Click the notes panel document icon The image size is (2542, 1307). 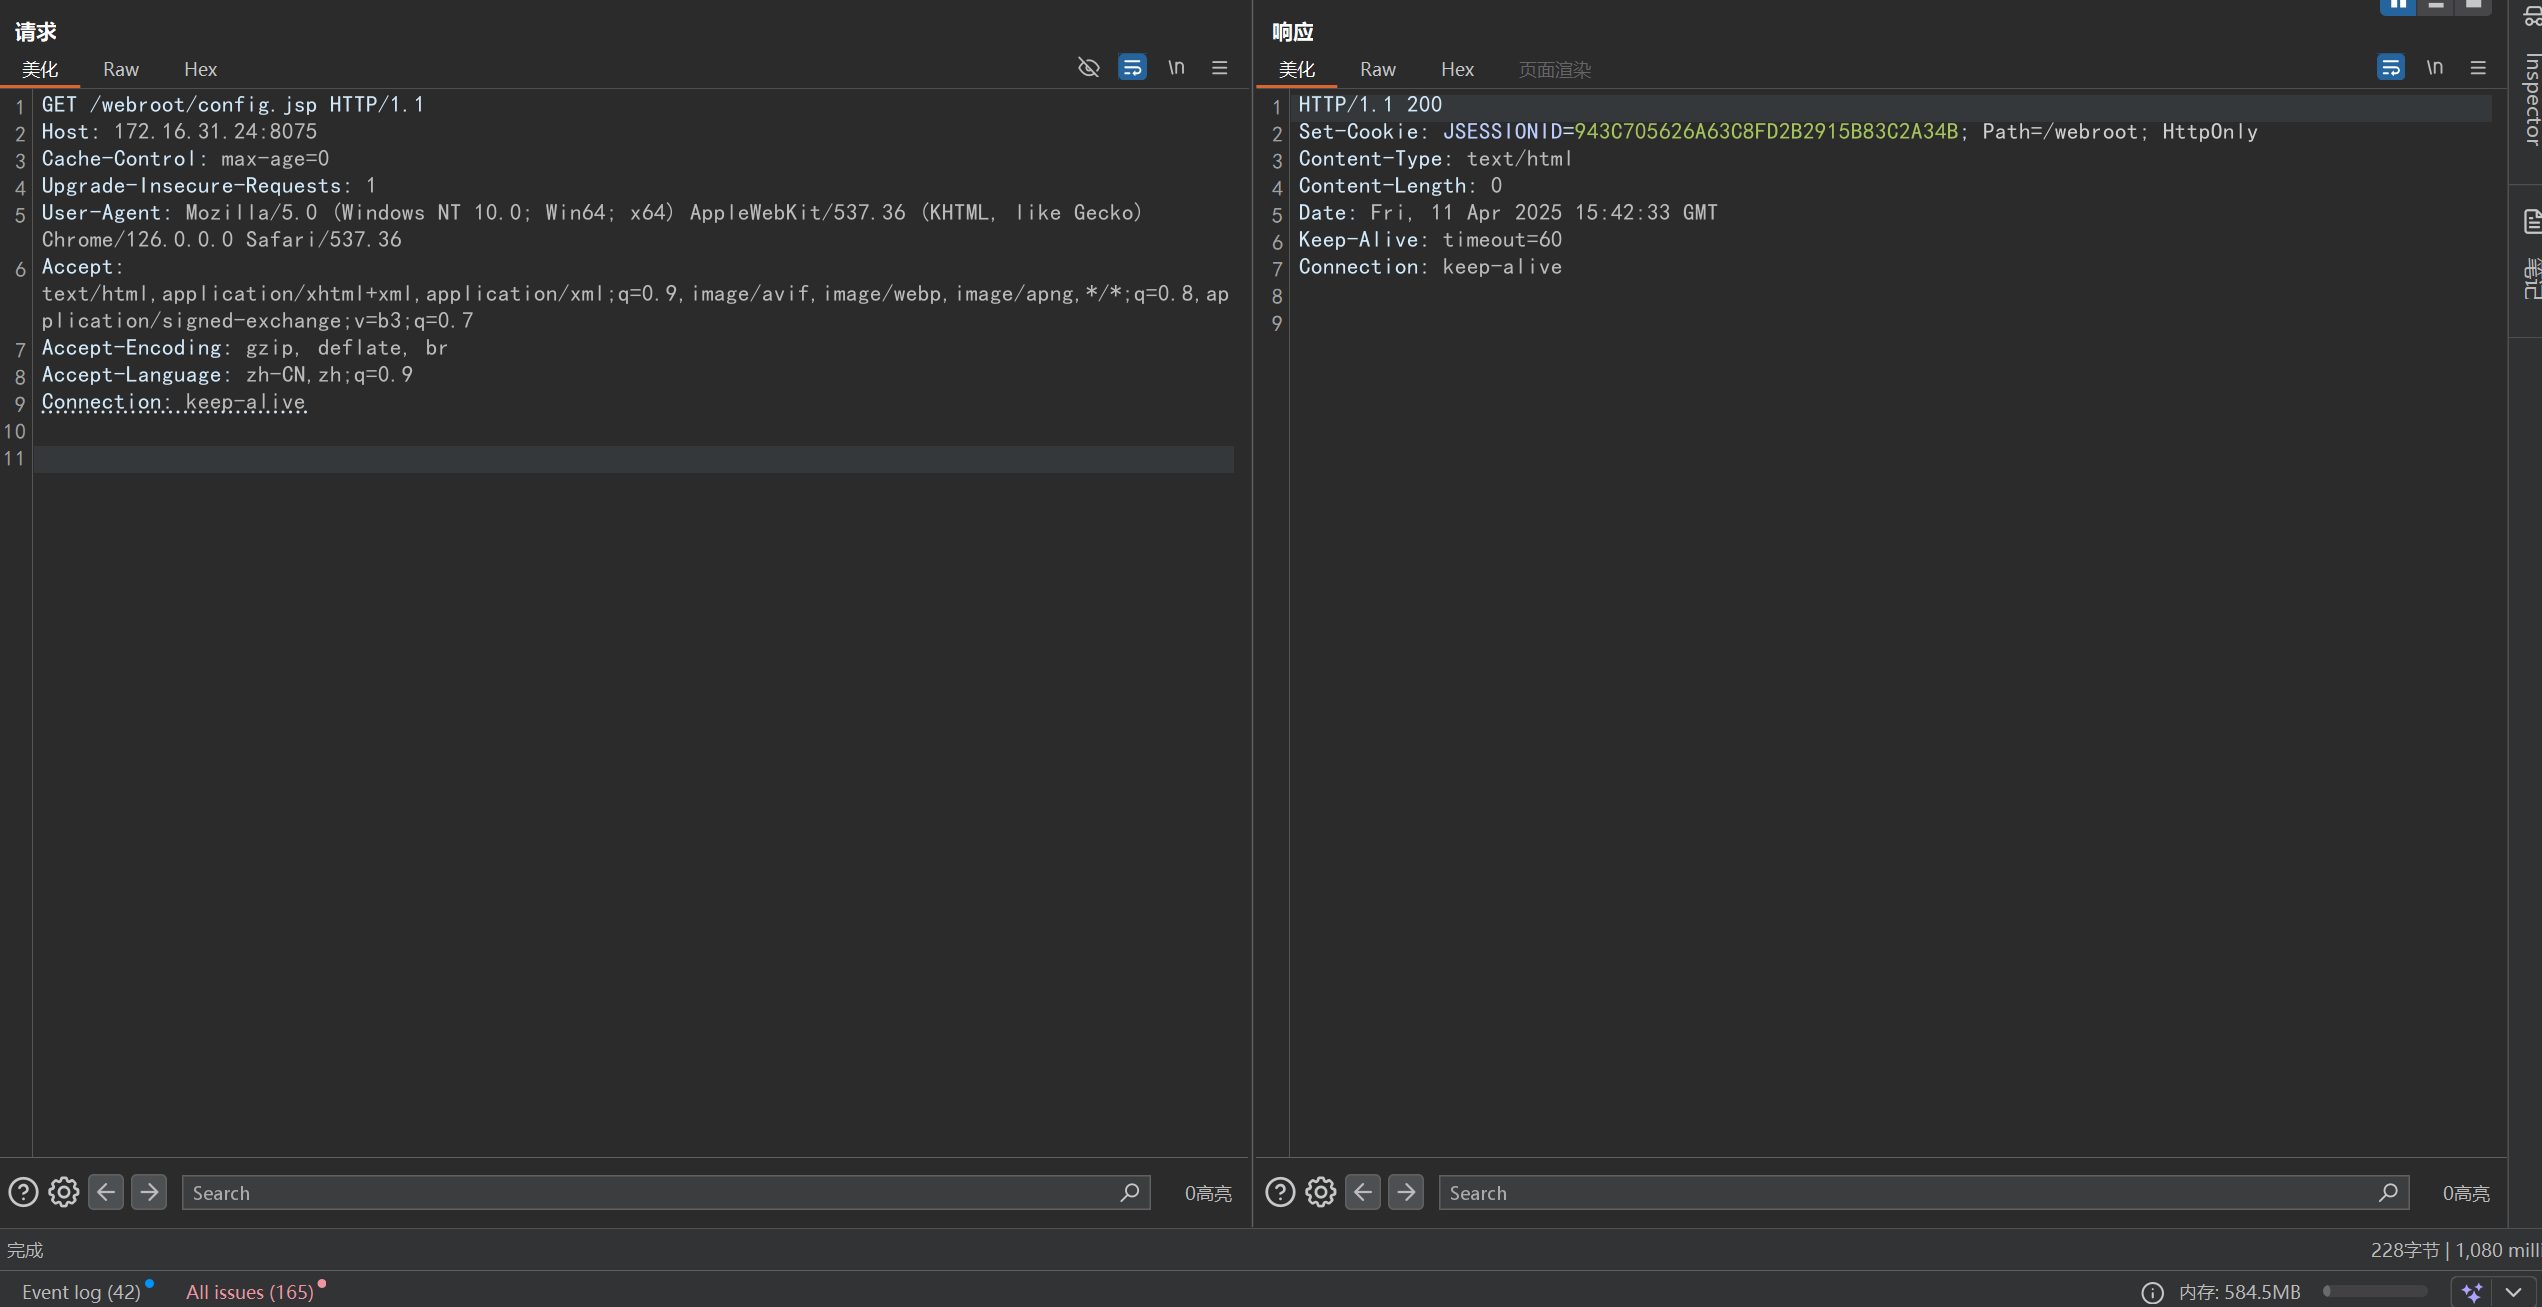[2531, 222]
